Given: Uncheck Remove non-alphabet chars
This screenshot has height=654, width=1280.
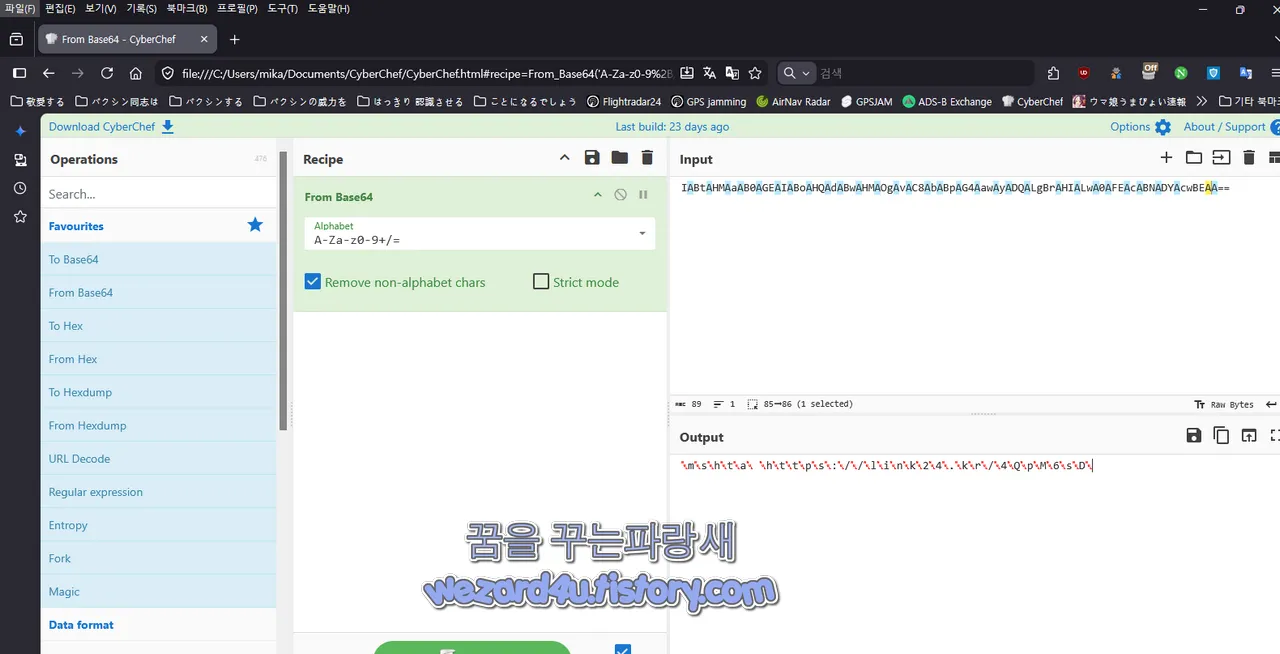Looking at the screenshot, I should pyautogui.click(x=313, y=282).
